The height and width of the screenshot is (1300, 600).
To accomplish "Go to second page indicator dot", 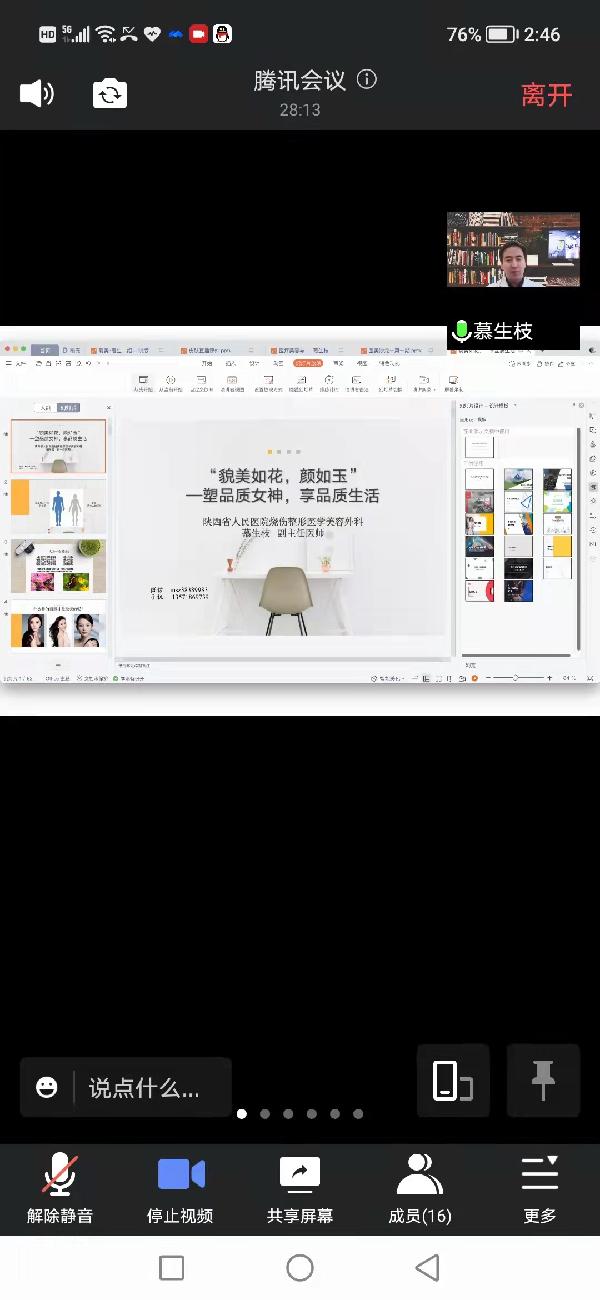I will point(265,1114).
